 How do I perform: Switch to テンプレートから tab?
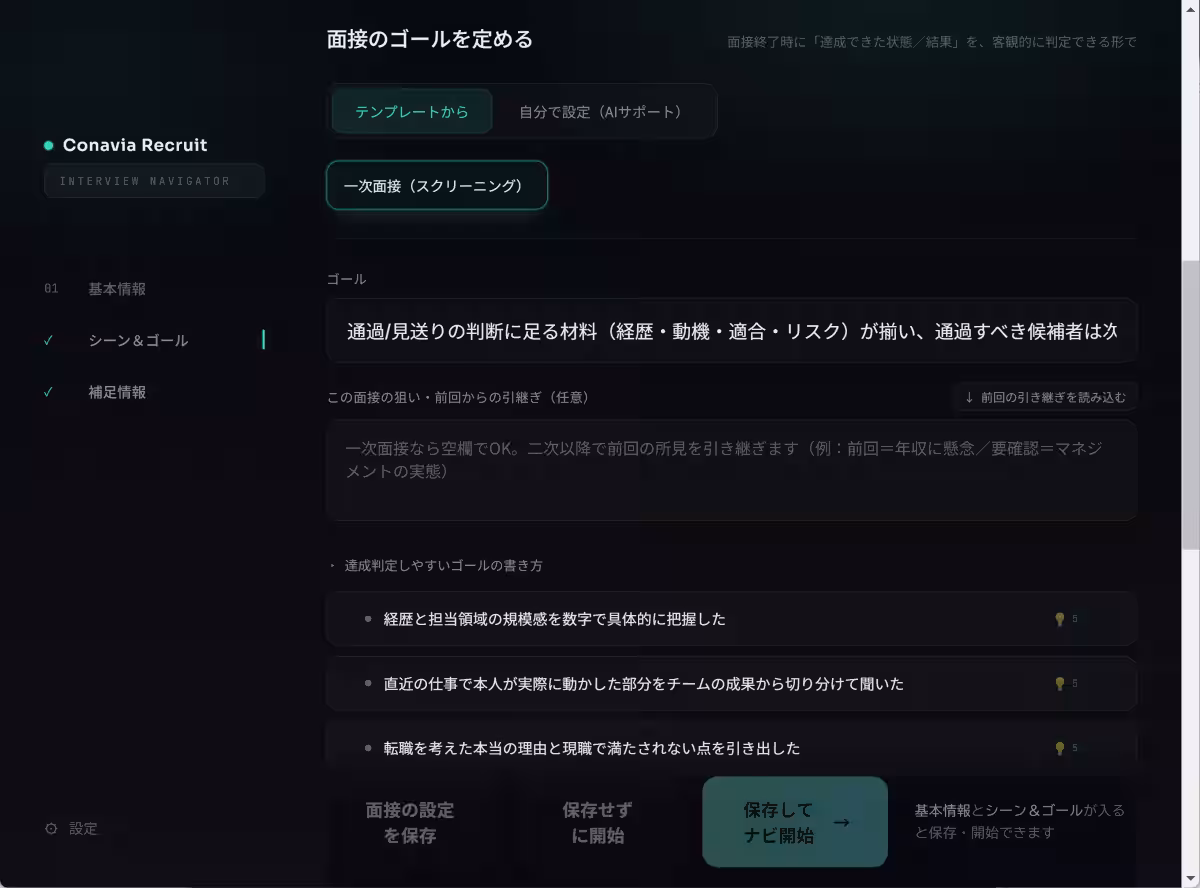click(412, 111)
